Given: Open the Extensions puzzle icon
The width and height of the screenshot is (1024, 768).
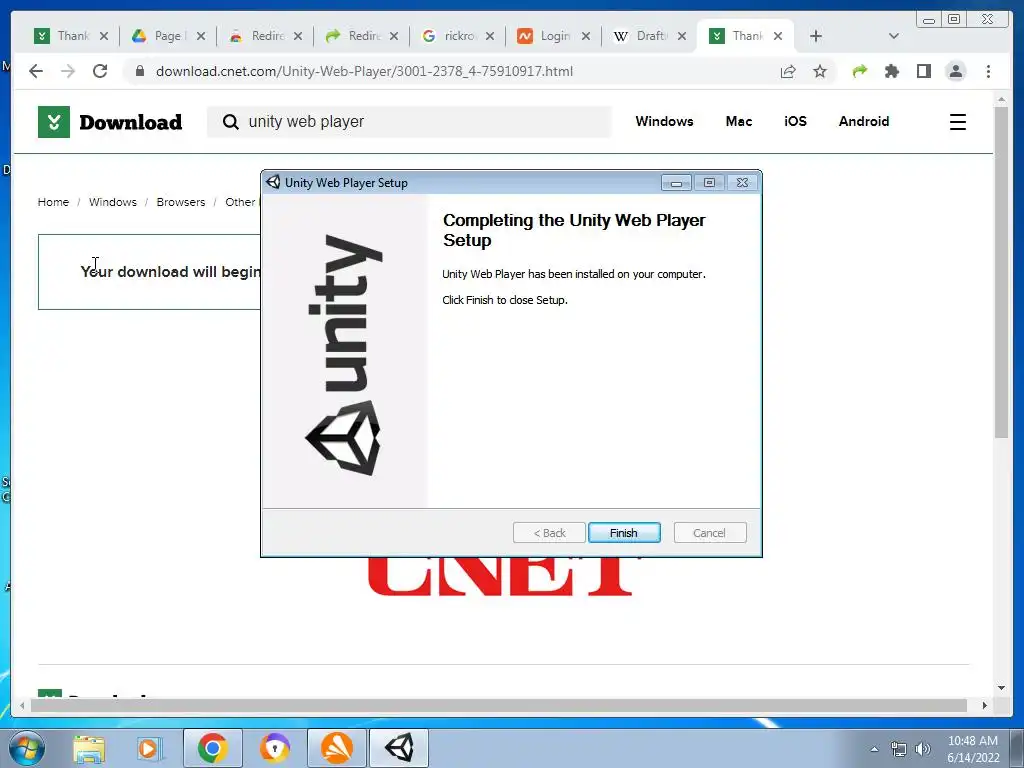Looking at the screenshot, I should click(892, 71).
